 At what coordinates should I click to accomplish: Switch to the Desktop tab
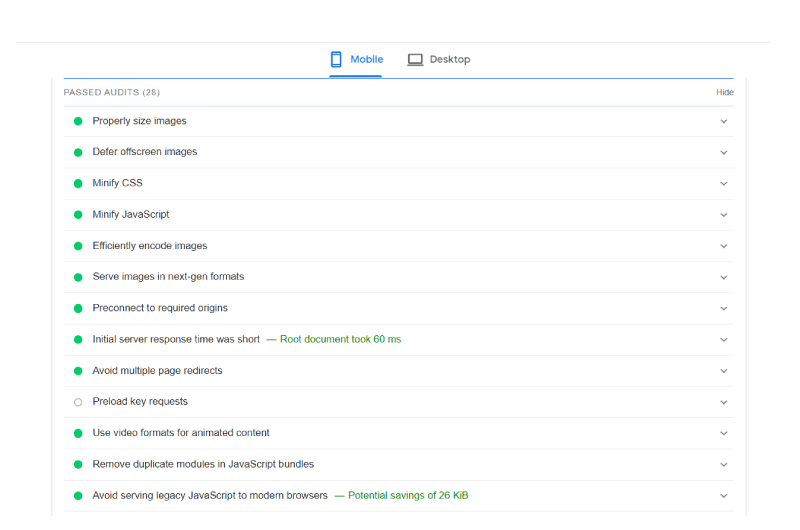coord(439,60)
